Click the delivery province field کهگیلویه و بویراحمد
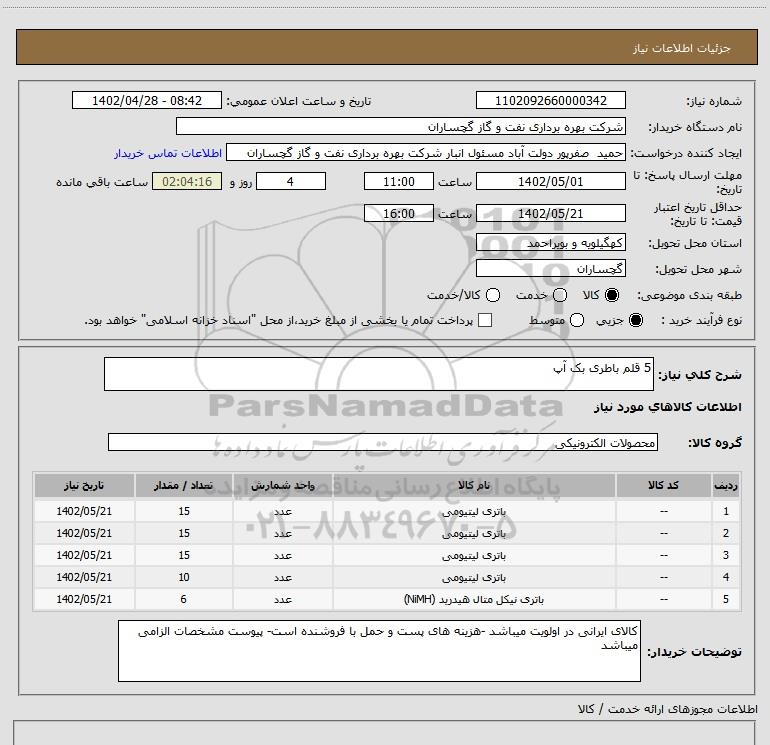 click(x=550, y=243)
